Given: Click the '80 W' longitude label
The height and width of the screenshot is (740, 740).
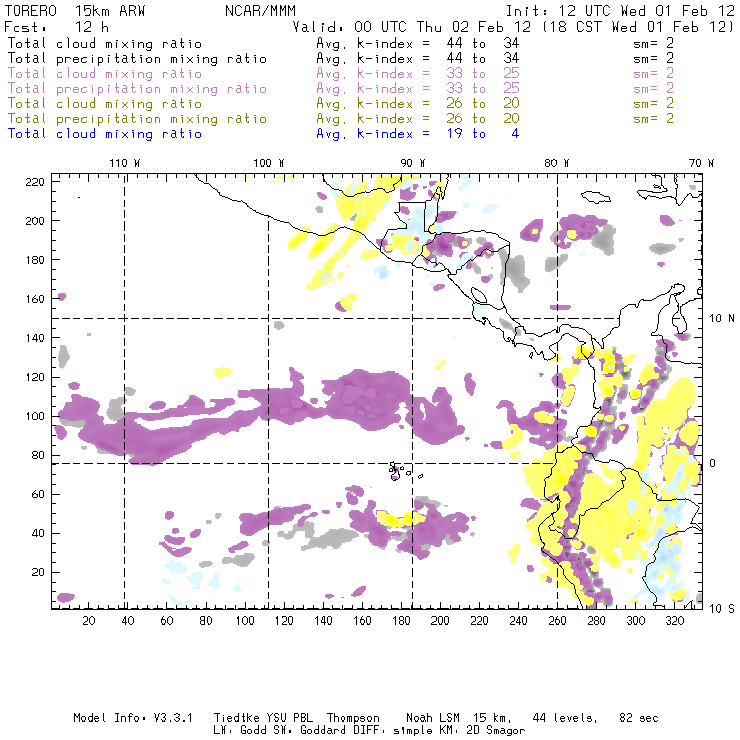Looking at the screenshot, I should (x=556, y=163).
